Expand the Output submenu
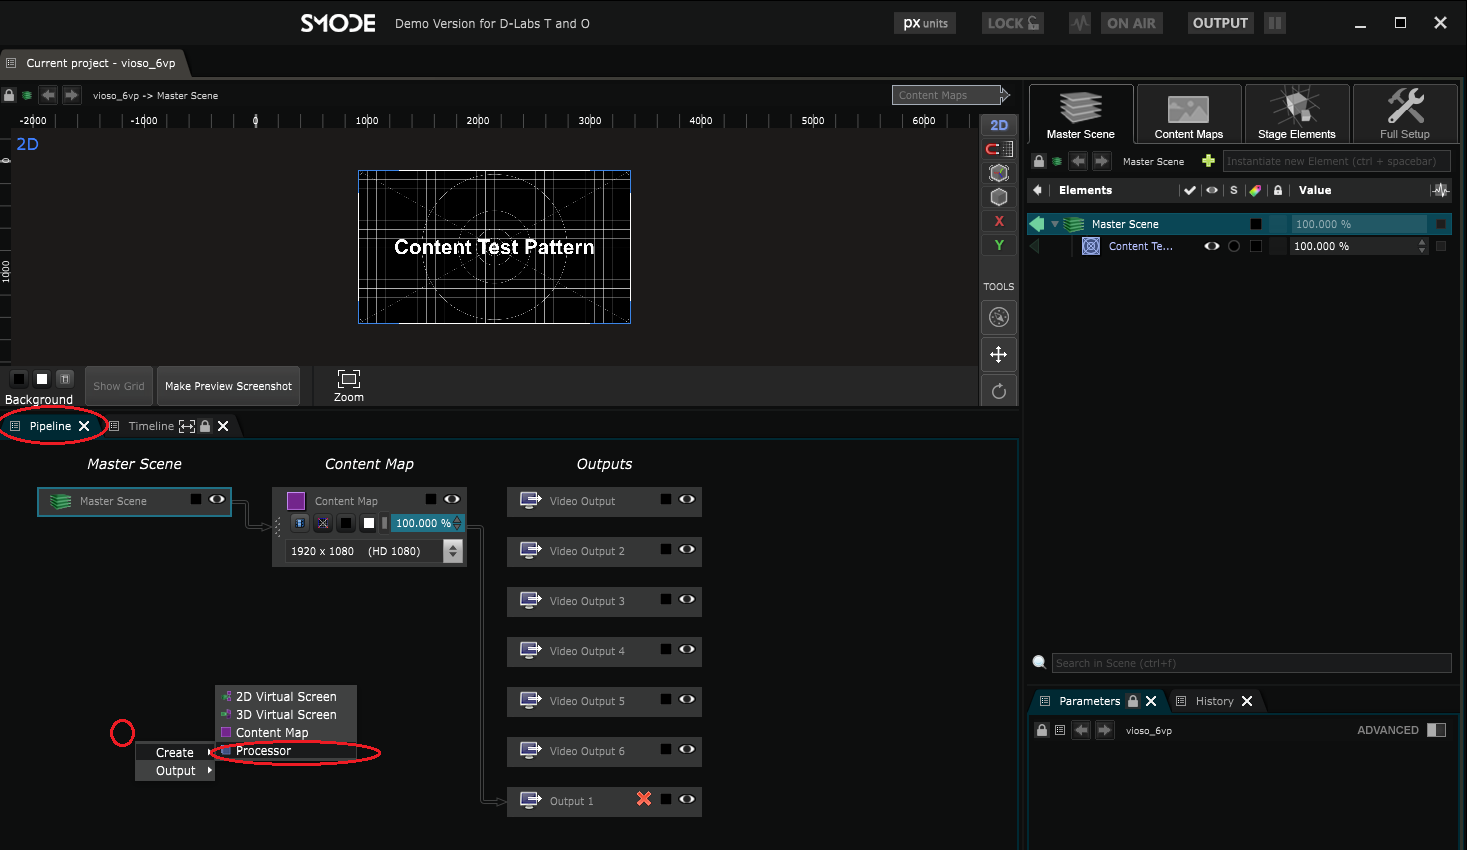 point(175,771)
